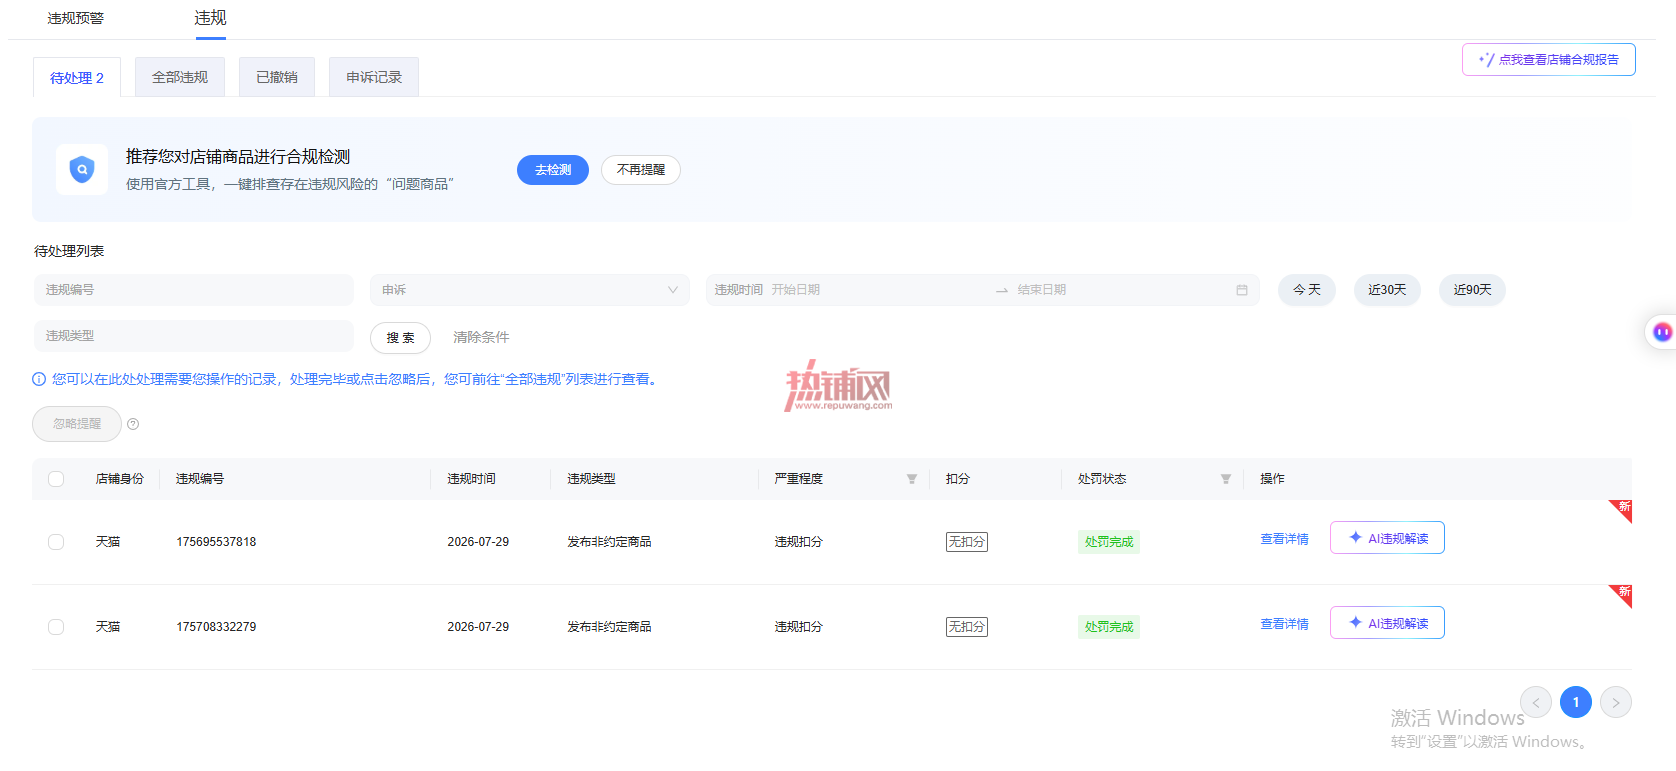Open the 全部违规 tab

click(x=180, y=77)
